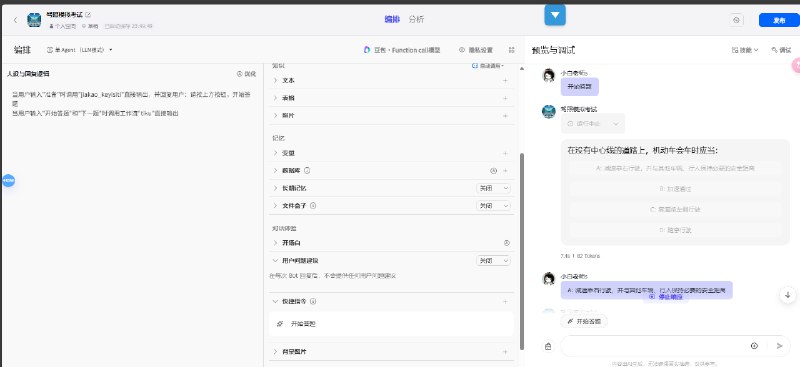Click 调试 debug in preview header
Screen dimensions: 800x367
(x=781, y=50)
